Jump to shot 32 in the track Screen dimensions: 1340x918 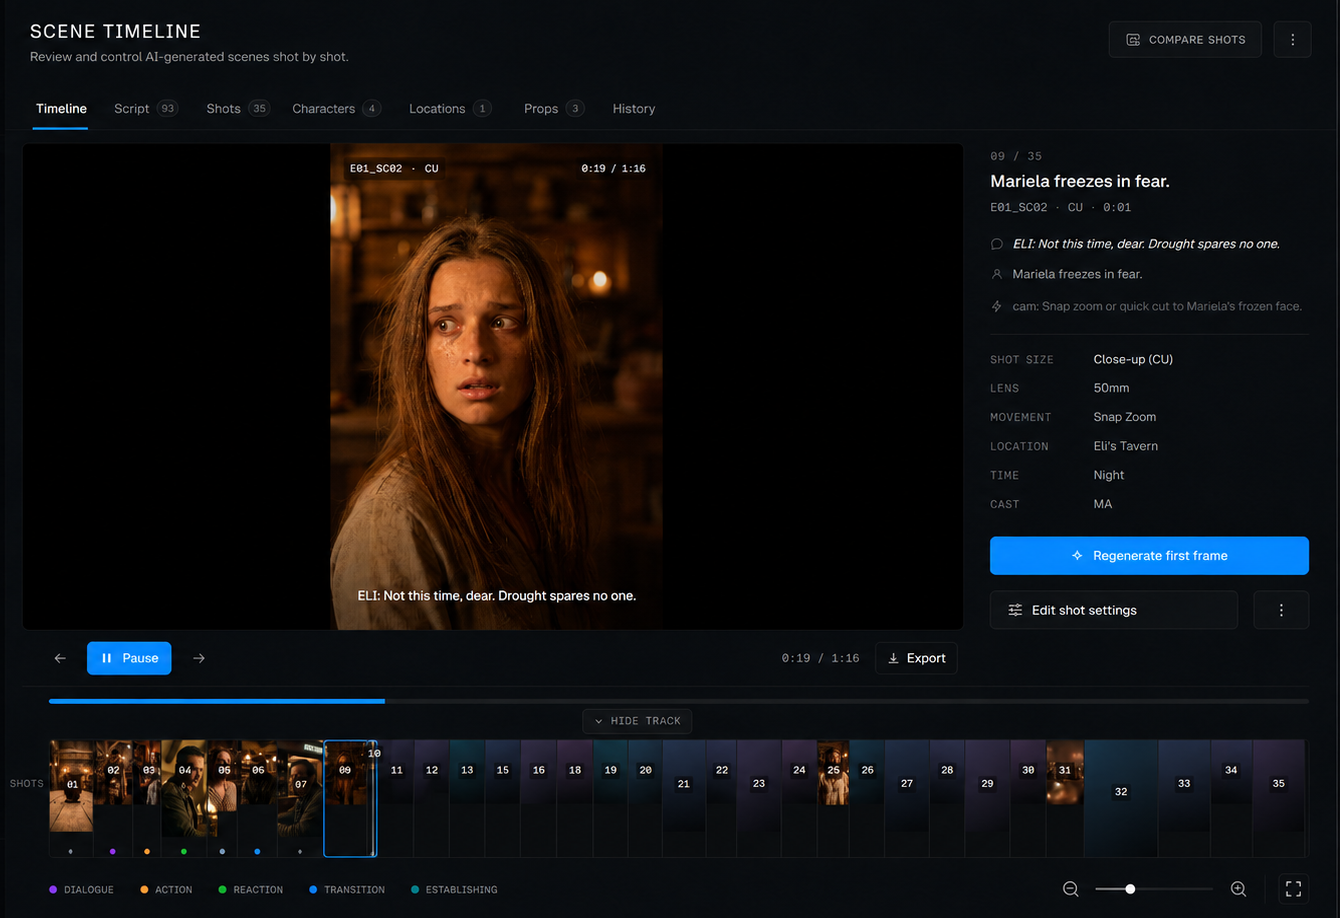(1121, 798)
